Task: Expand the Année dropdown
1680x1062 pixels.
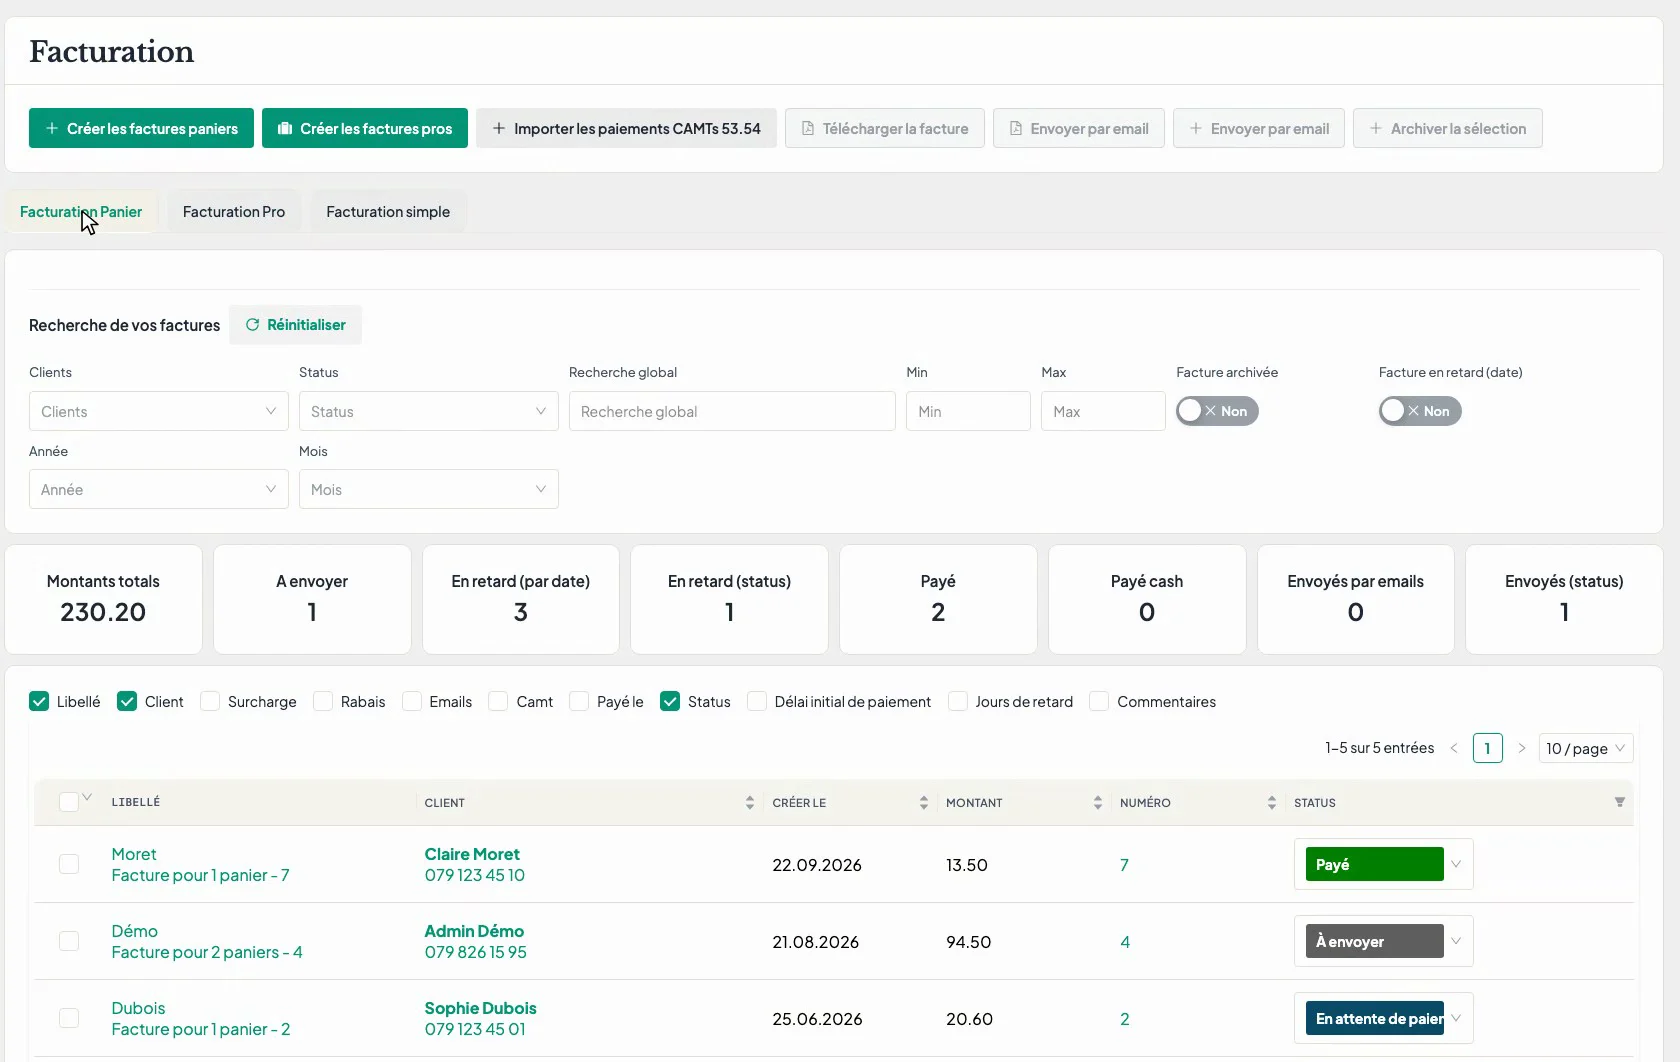Action: 159,489
